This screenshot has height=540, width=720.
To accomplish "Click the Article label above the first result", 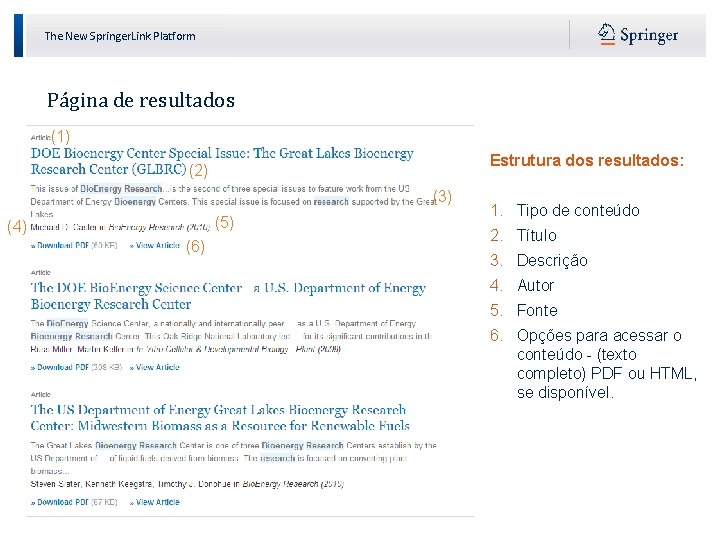I will pos(40,137).
